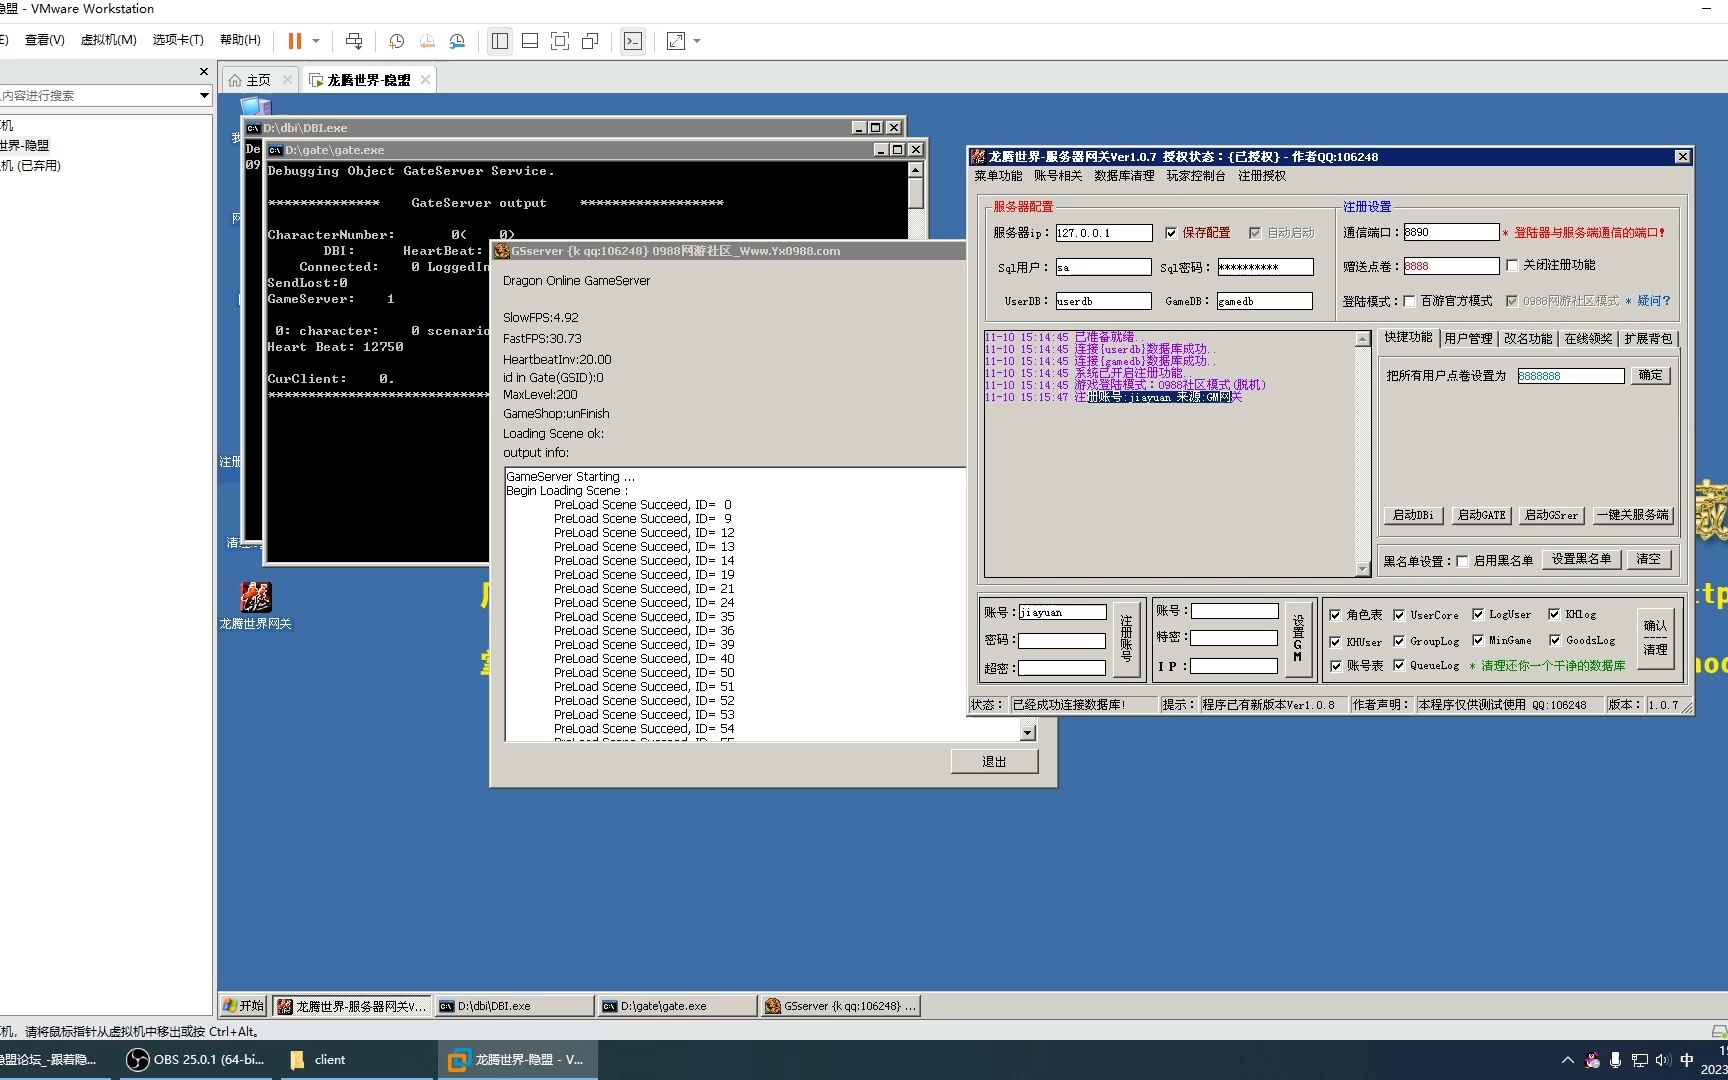The width and height of the screenshot is (1728, 1080).
Task: Open the 开始 Start button in guest
Action: (x=244, y=1006)
